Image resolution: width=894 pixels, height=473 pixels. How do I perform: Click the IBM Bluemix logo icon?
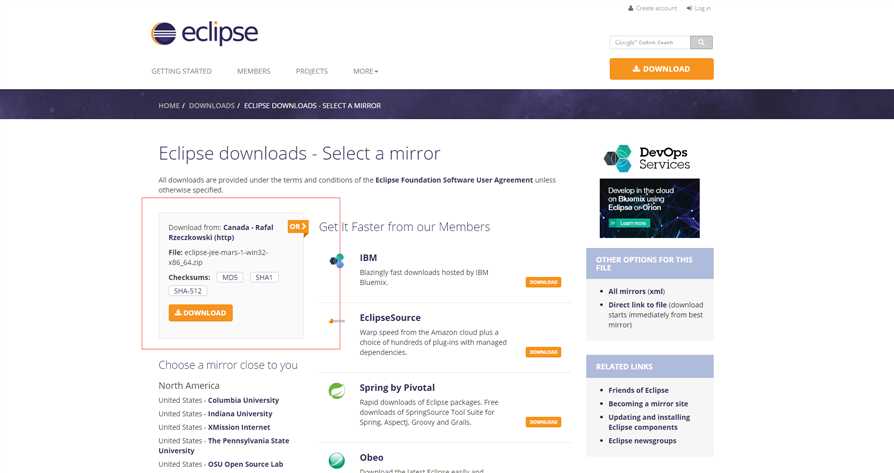coord(337,261)
